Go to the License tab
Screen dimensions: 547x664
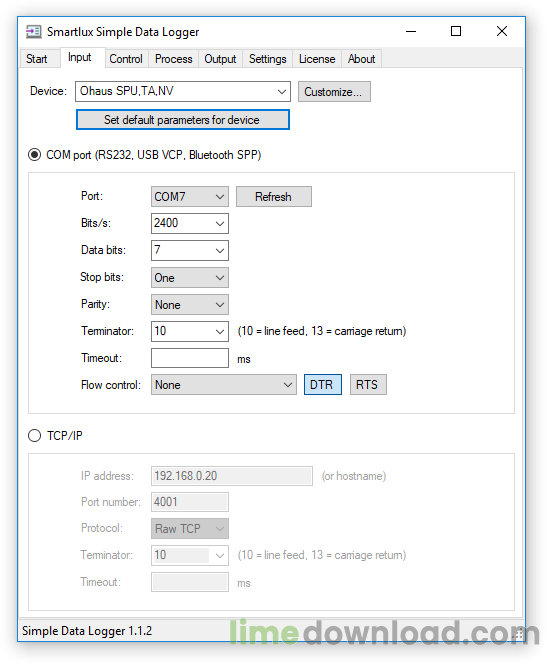(317, 59)
